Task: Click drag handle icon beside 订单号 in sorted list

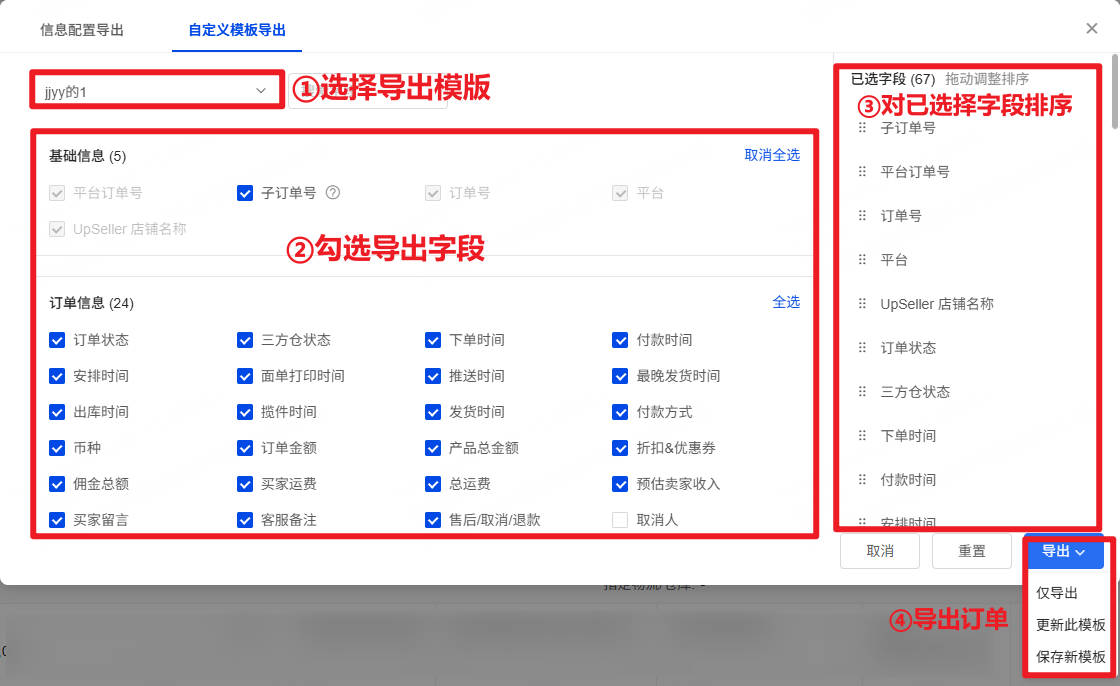Action: click(862, 216)
